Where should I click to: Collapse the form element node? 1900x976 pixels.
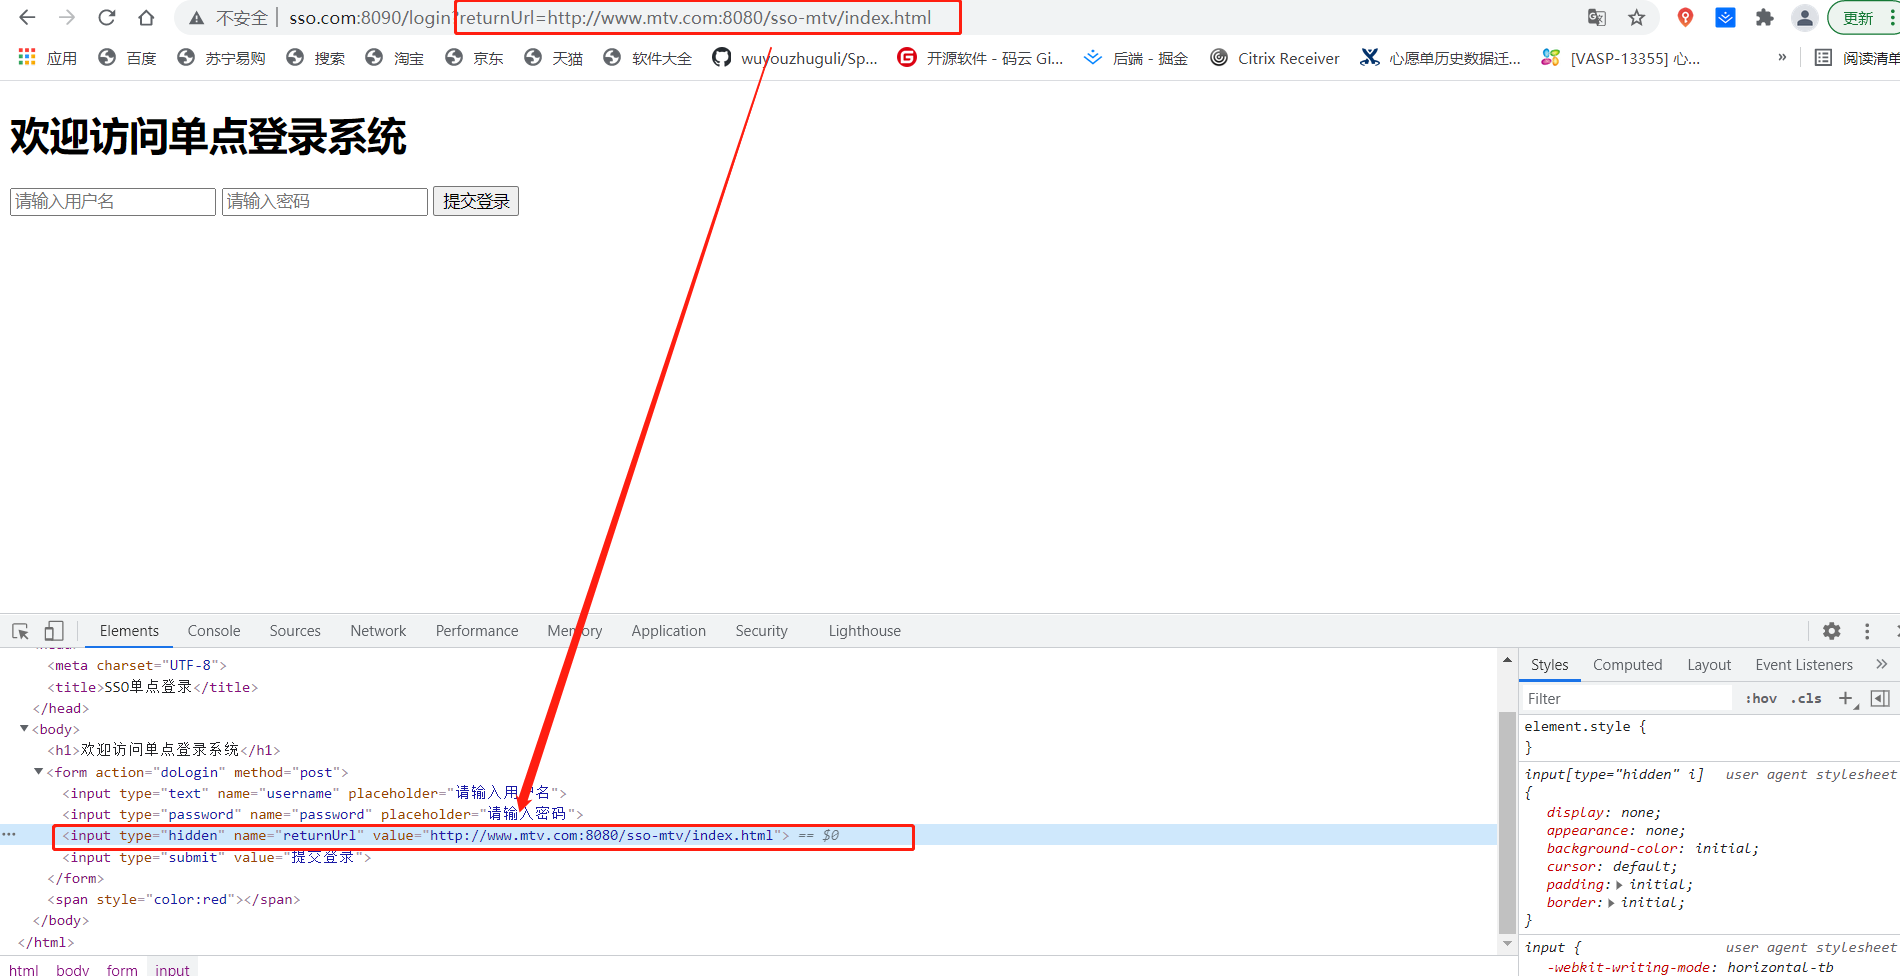coord(38,771)
